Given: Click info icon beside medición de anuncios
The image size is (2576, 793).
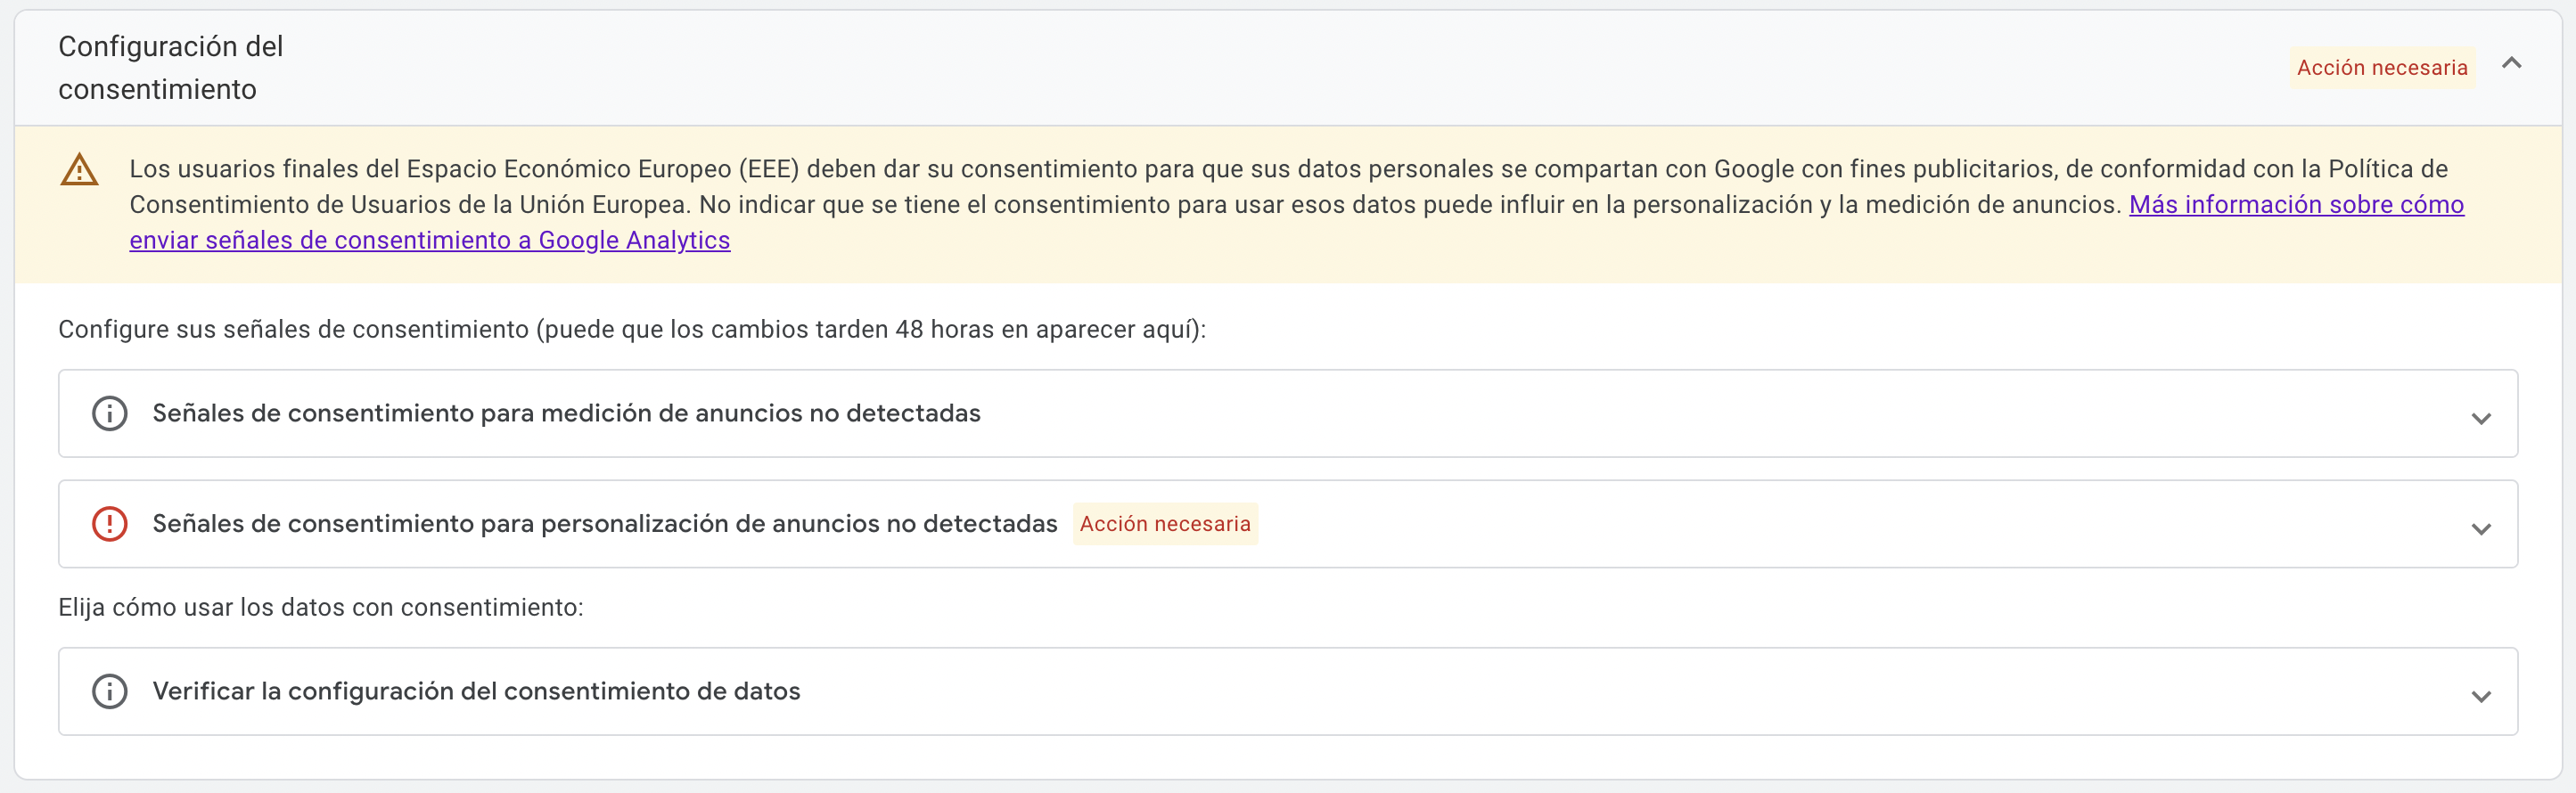Looking at the screenshot, I should [x=110, y=413].
